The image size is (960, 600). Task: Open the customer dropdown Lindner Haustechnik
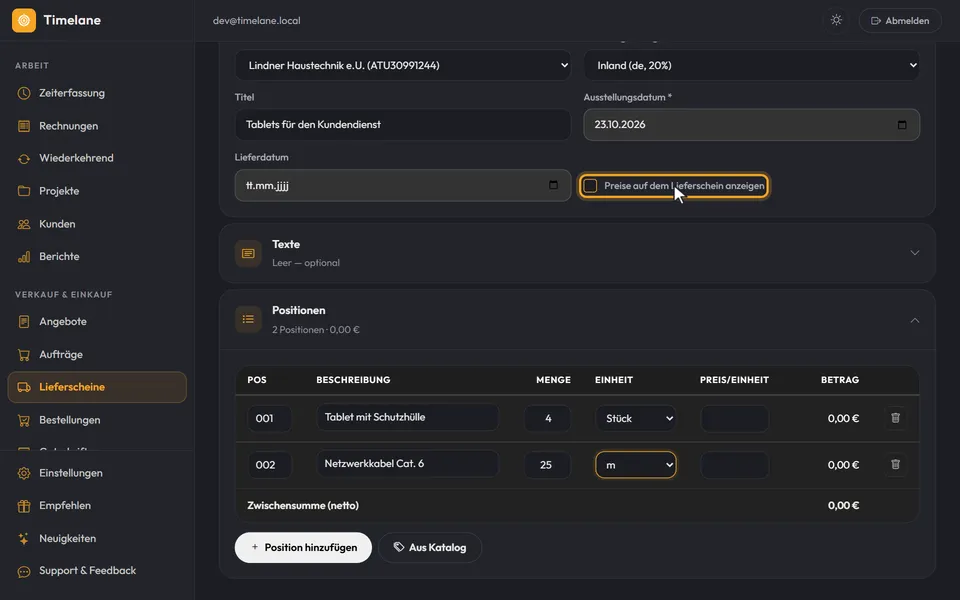point(403,65)
